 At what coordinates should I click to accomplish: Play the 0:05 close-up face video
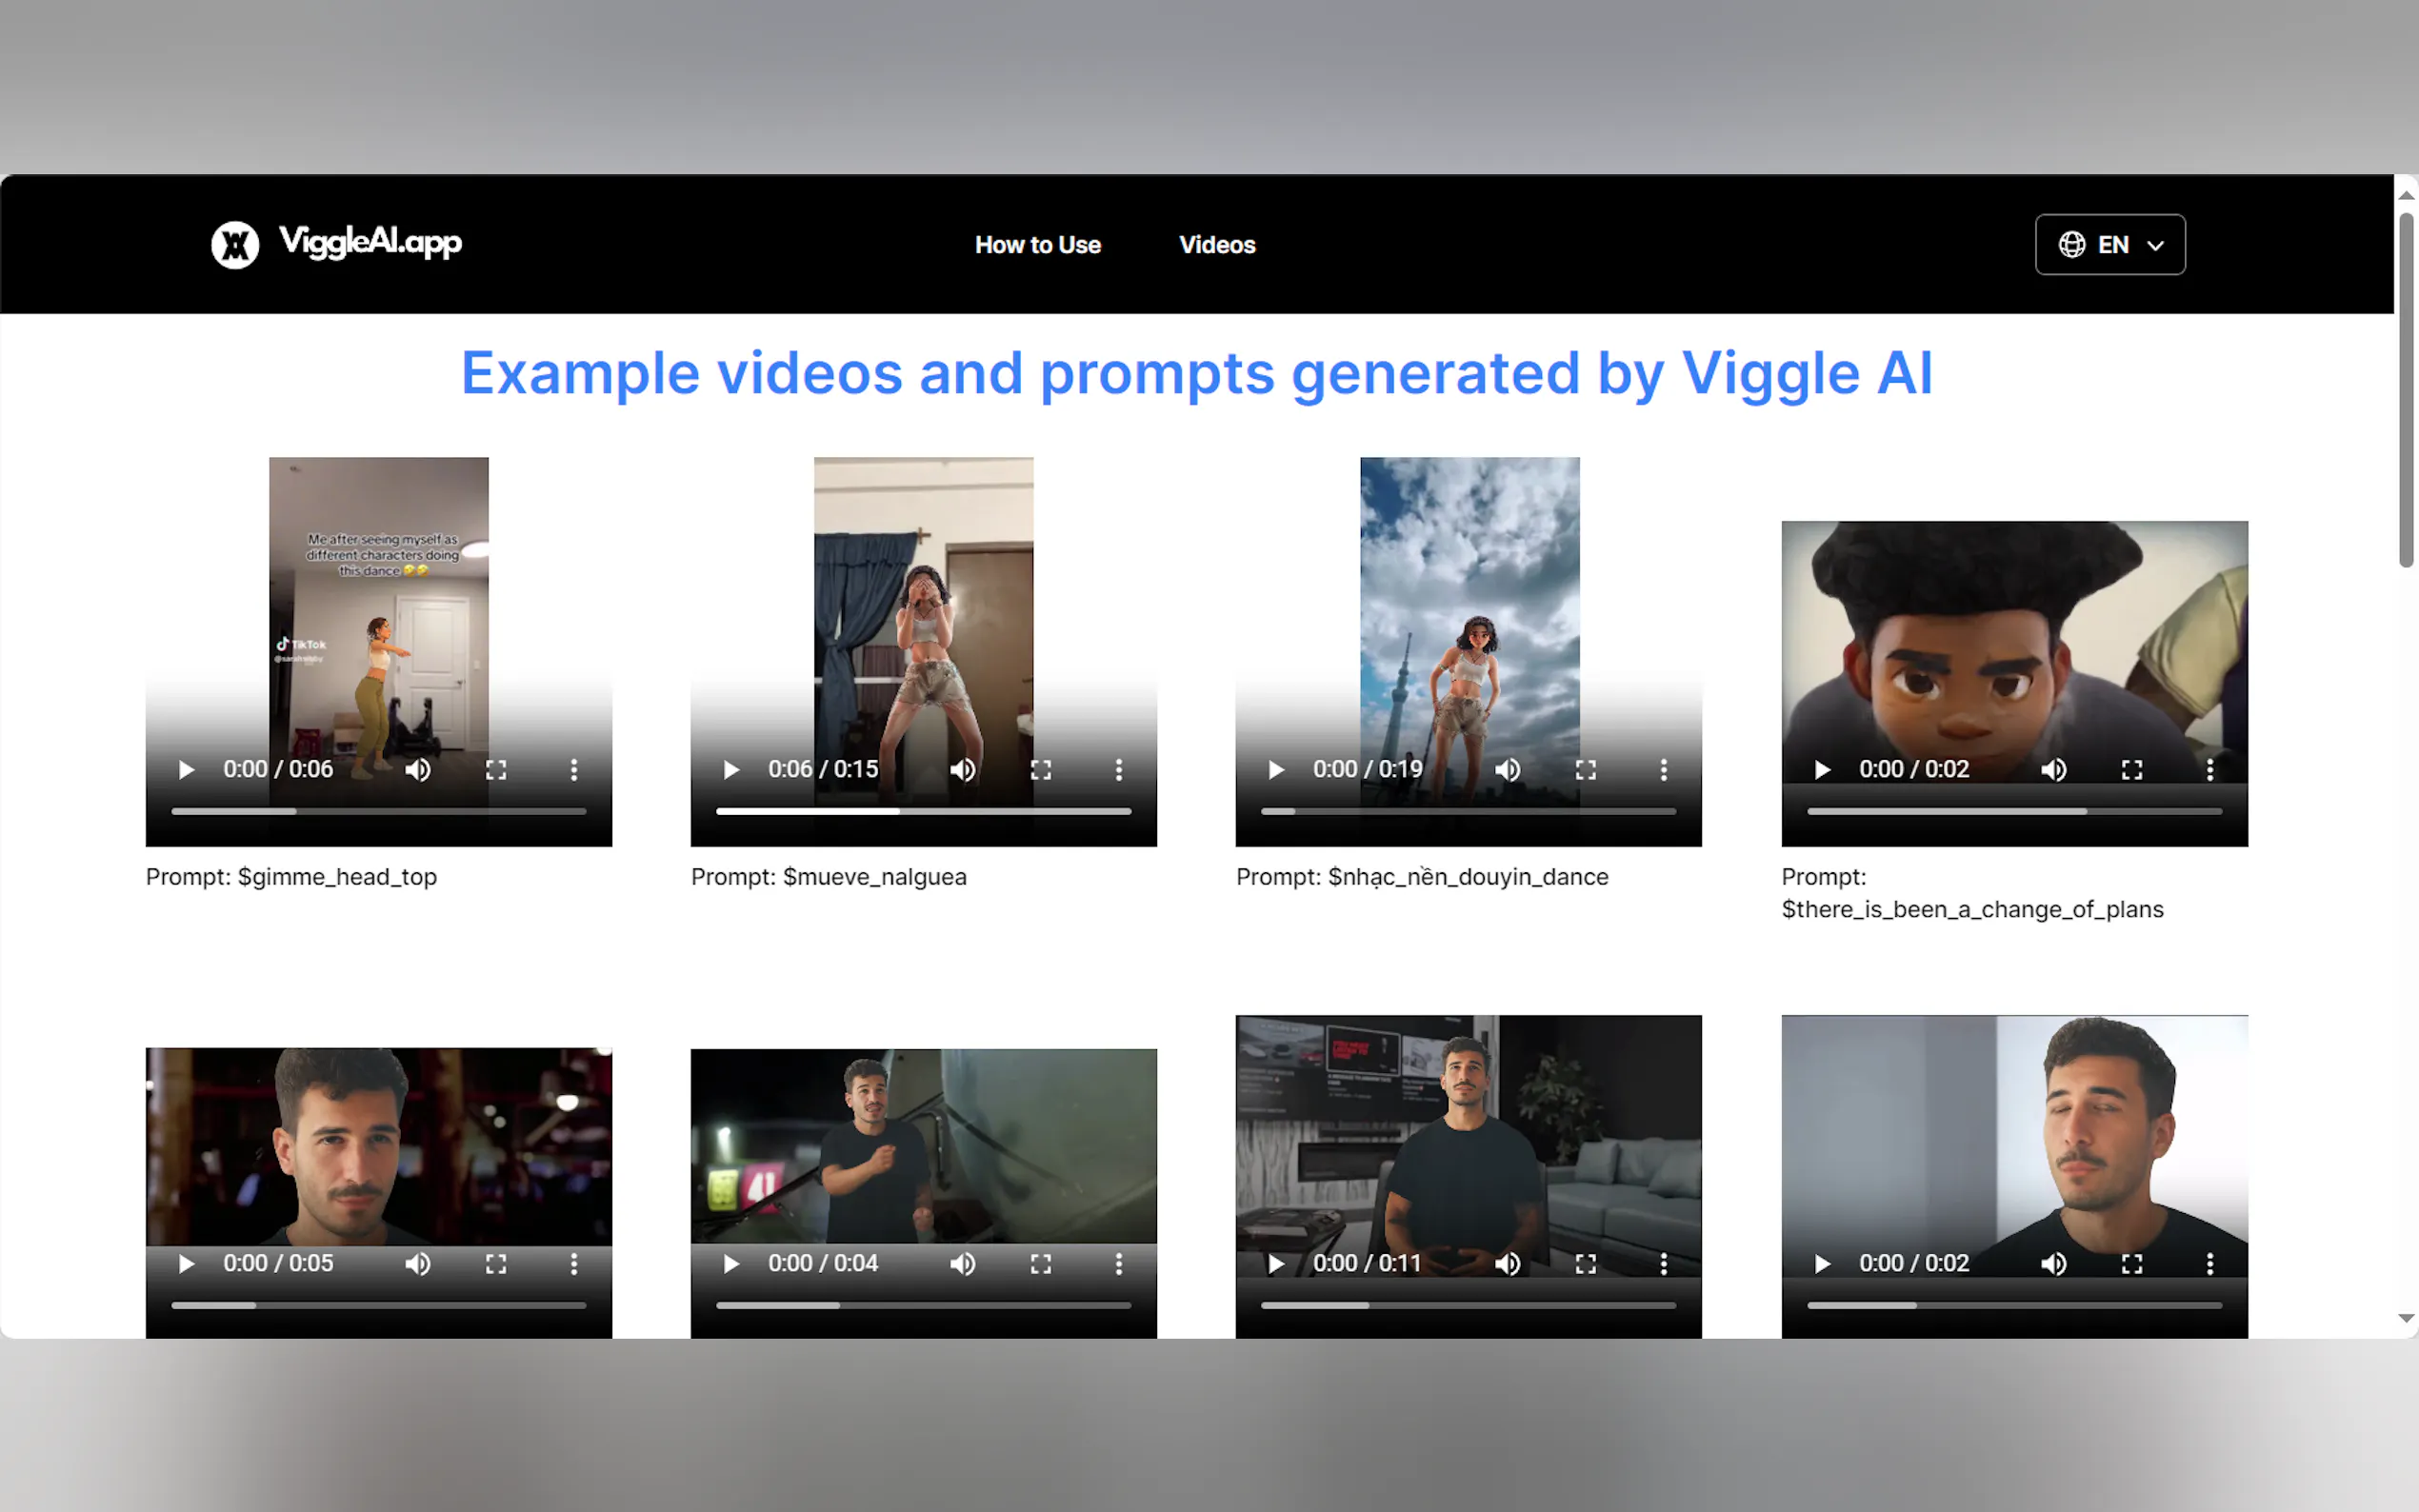click(x=186, y=1263)
